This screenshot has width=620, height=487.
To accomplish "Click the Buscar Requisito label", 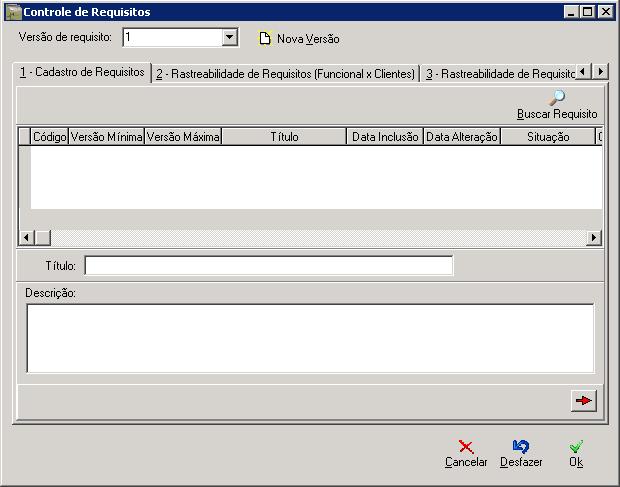I will [x=557, y=114].
